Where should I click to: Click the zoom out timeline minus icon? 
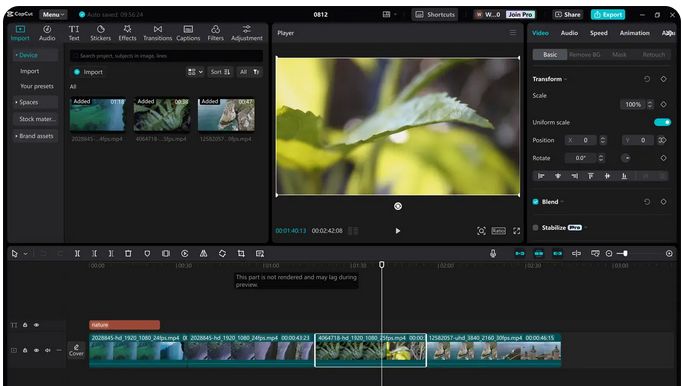click(609, 253)
